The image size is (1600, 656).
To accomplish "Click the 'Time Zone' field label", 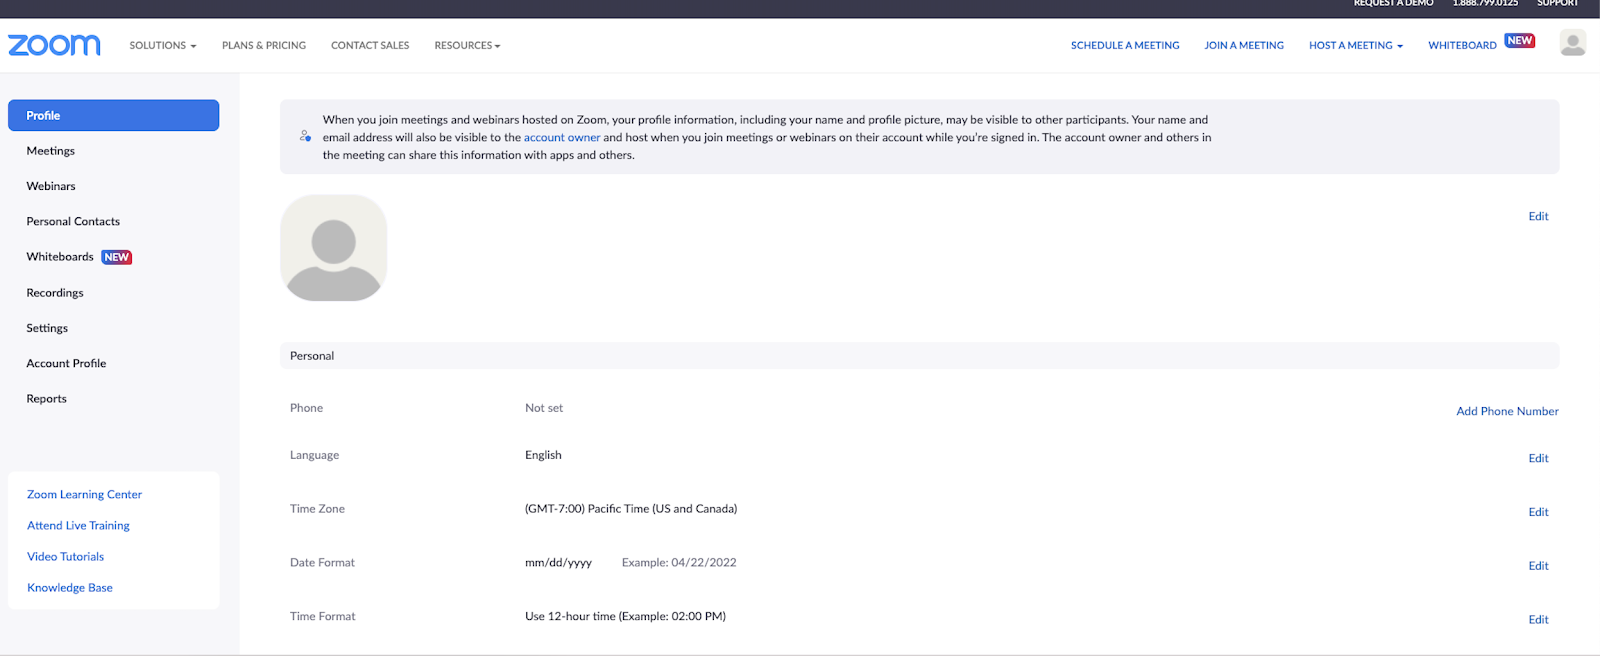I will [x=317, y=509].
